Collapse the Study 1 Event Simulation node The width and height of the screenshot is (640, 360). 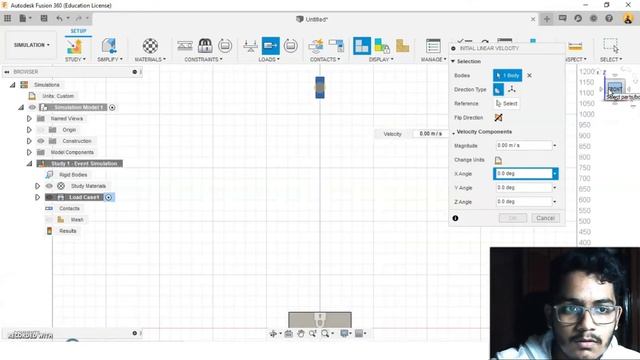pyautogui.click(x=29, y=164)
